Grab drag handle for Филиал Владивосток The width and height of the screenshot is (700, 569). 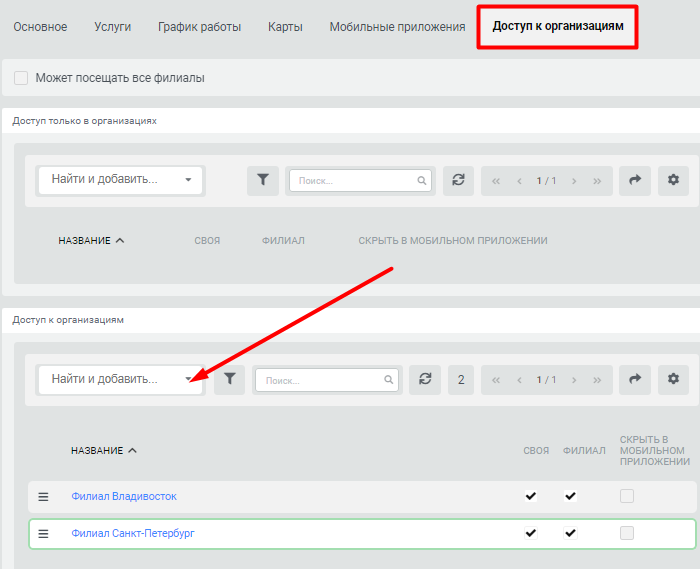pyautogui.click(x=43, y=497)
